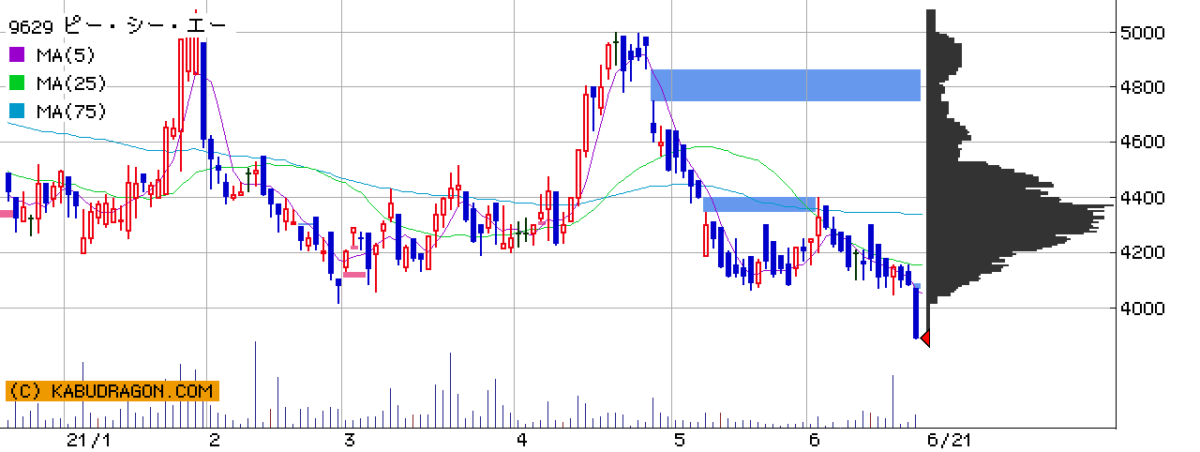
Task: Click the stock title 9629 ピー・シー・エー
Action: tap(117, 25)
